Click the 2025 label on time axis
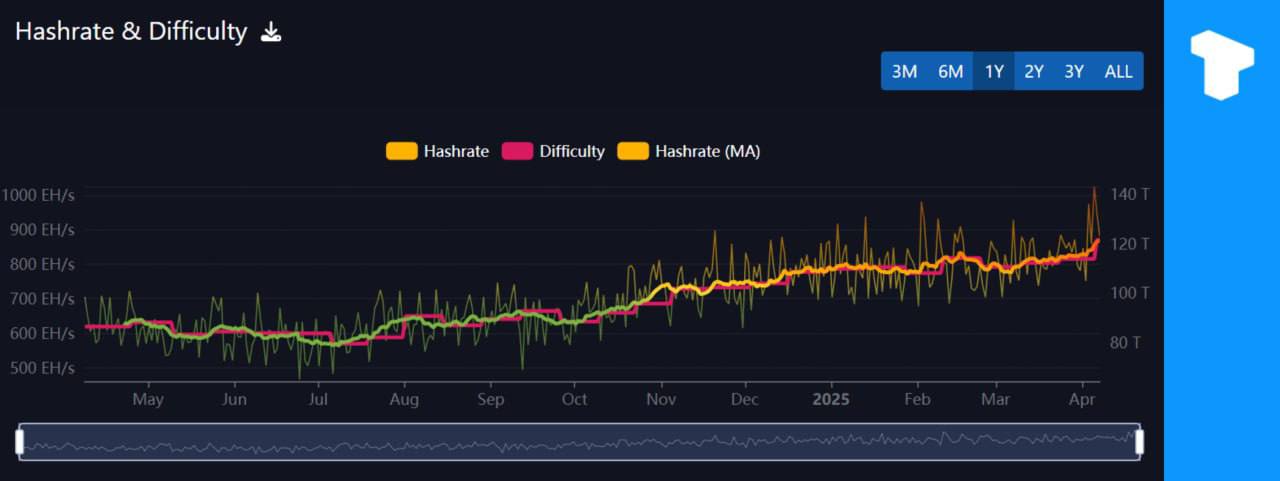The width and height of the screenshot is (1280, 481). (831, 399)
